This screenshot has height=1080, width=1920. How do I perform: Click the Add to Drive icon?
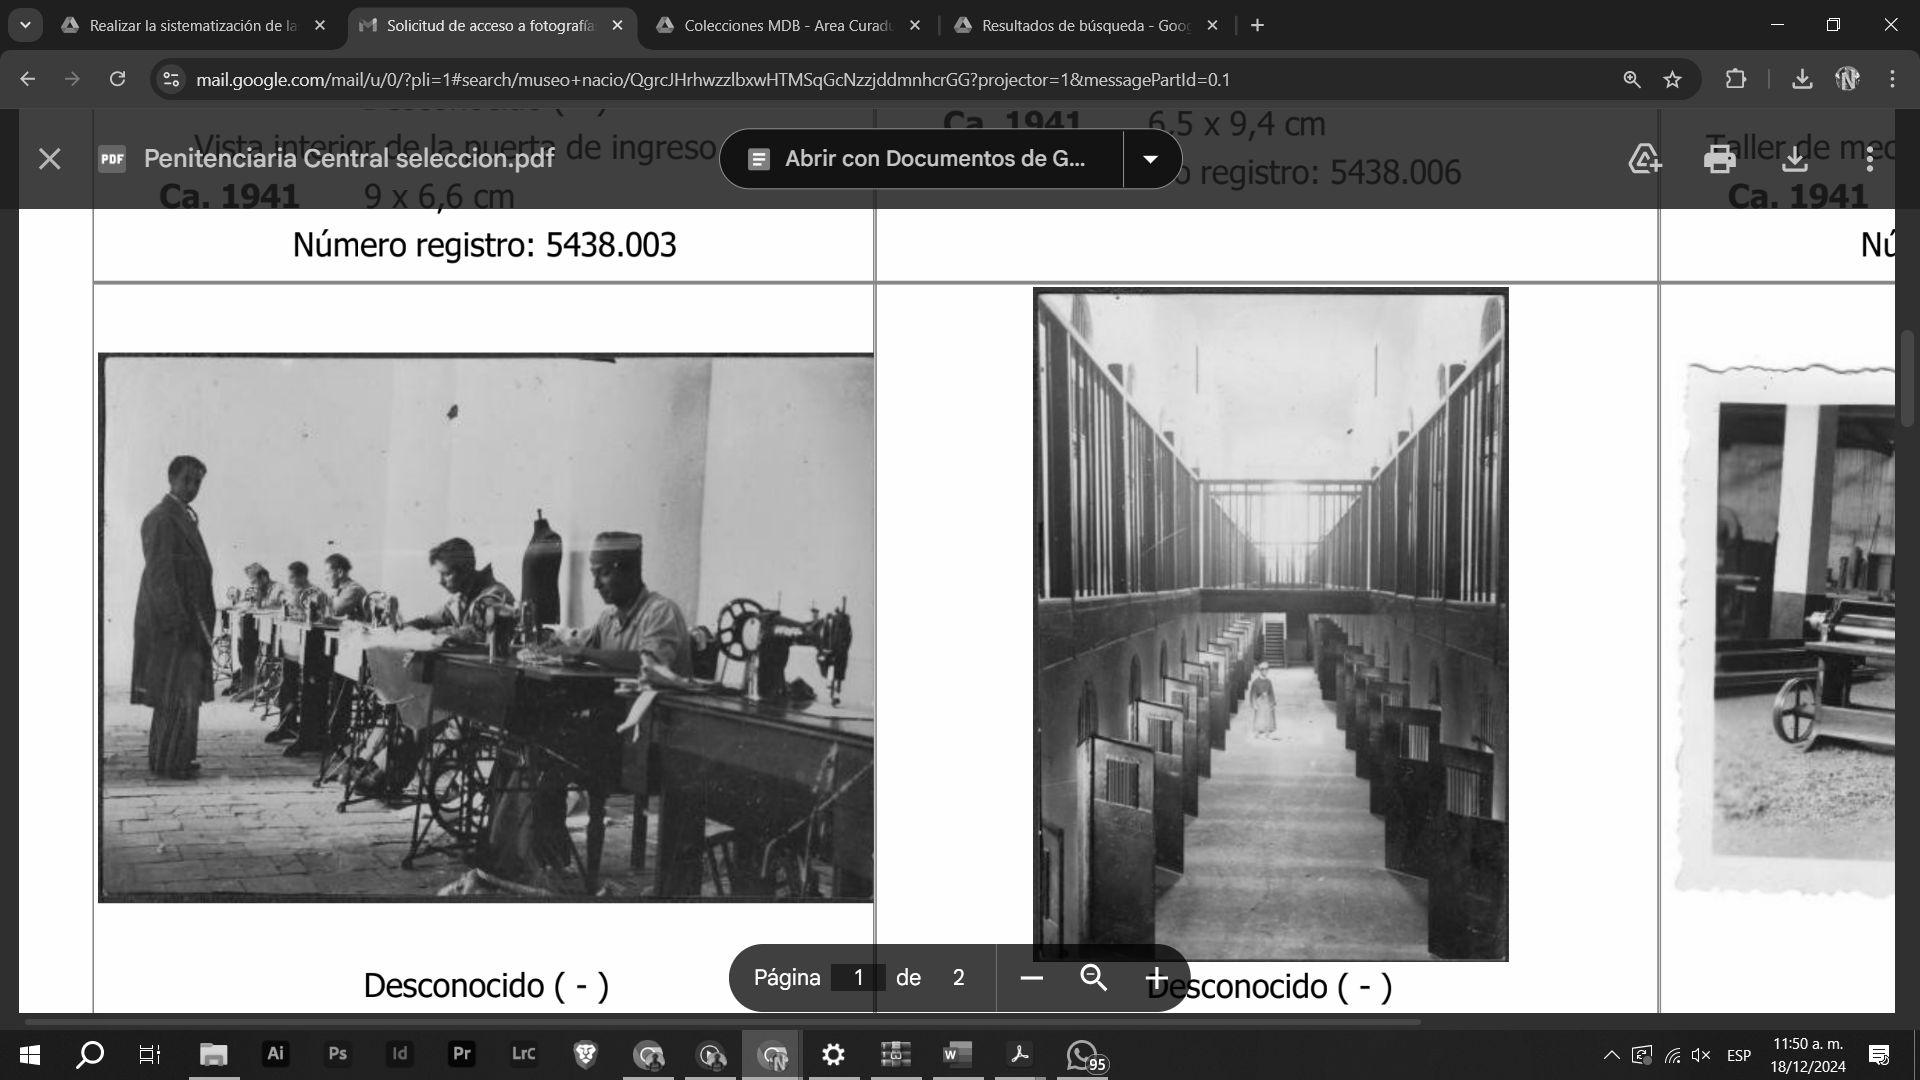click(1645, 159)
